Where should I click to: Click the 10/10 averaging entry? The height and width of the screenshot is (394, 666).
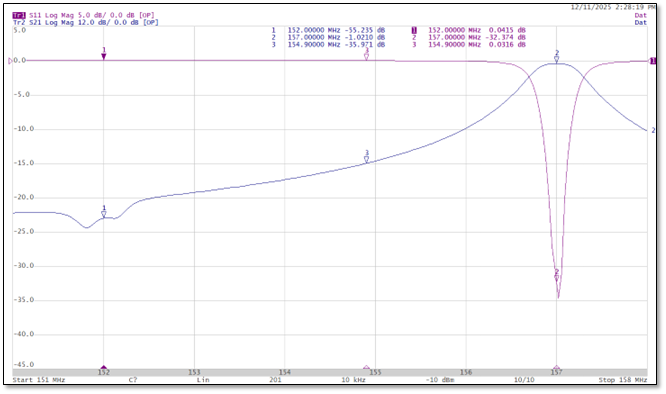click(524, 380)
